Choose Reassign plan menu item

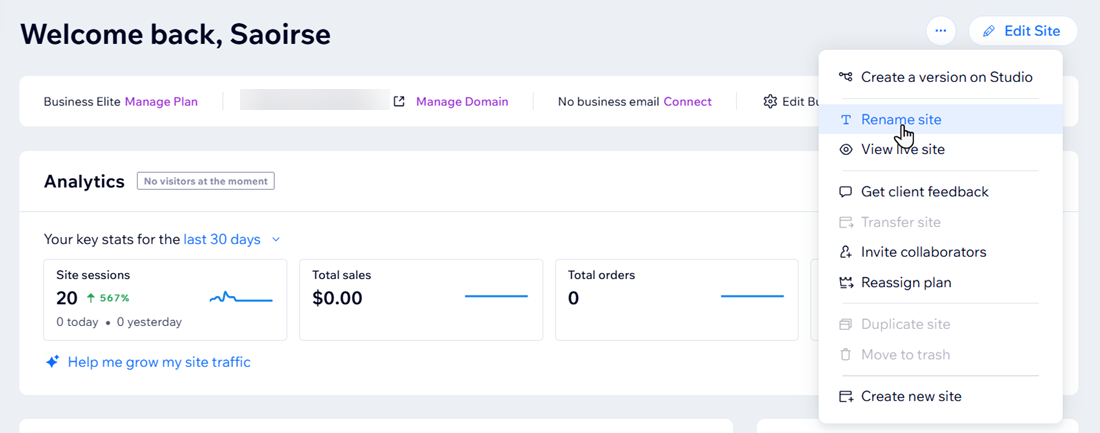(941, 283)
